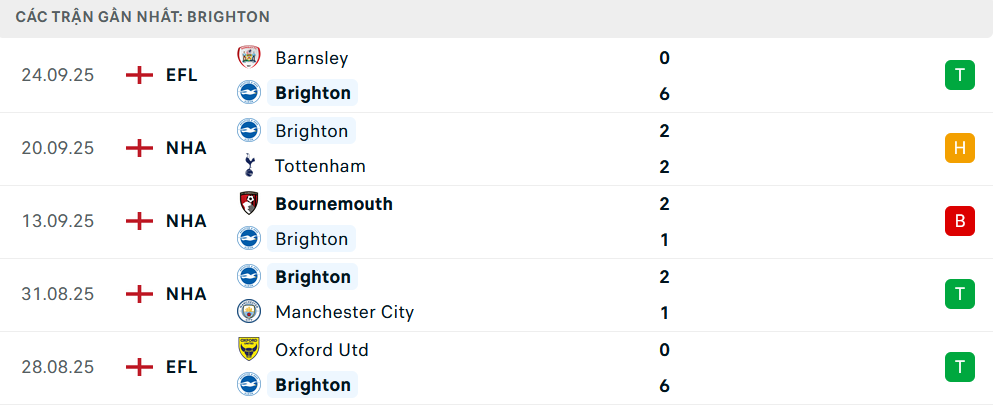The image size is (996, 406).
Task: Click England flag beside the 13.09.25 match
Action: point(140,221)
